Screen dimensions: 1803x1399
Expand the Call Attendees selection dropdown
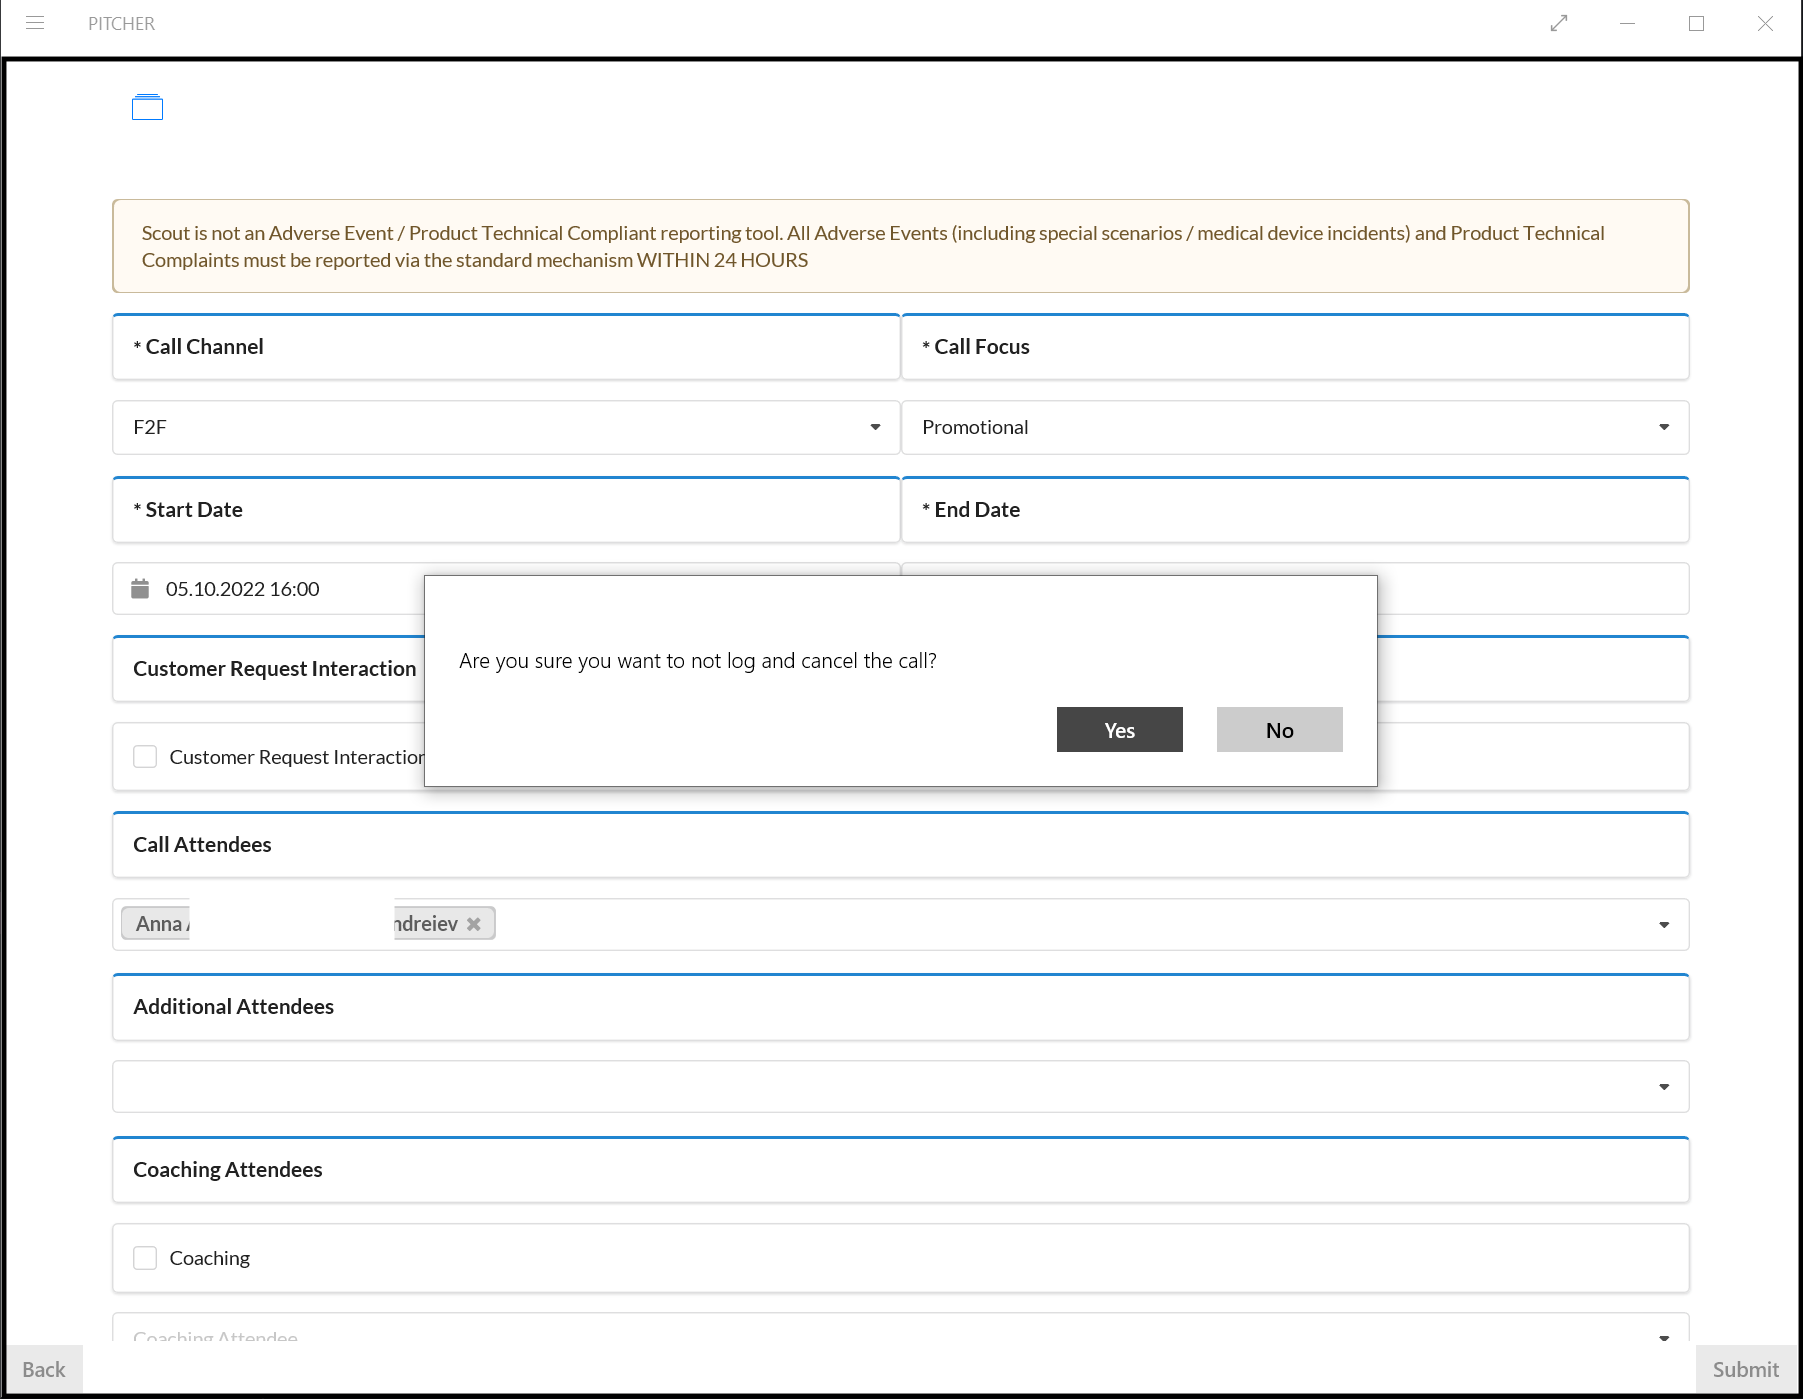(x=1663, y=924)
